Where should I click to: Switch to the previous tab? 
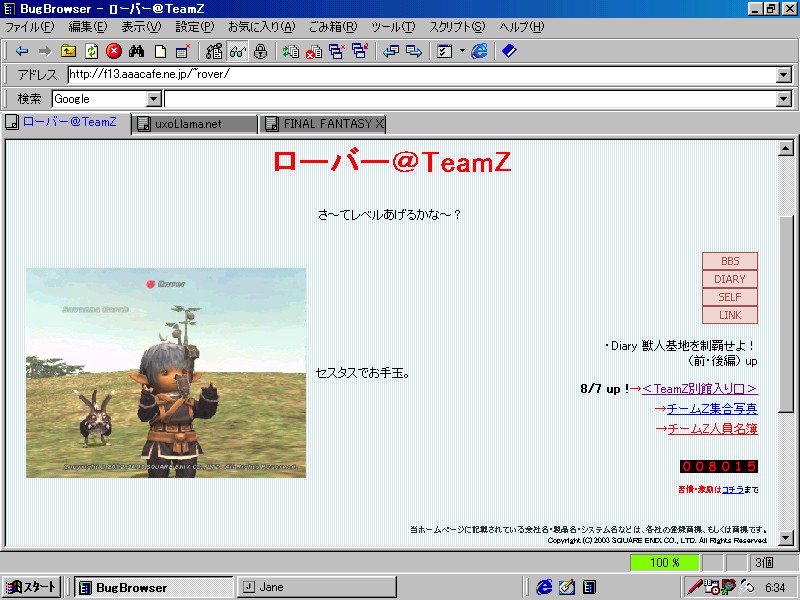pyautogui.click(x=391, y=51)
